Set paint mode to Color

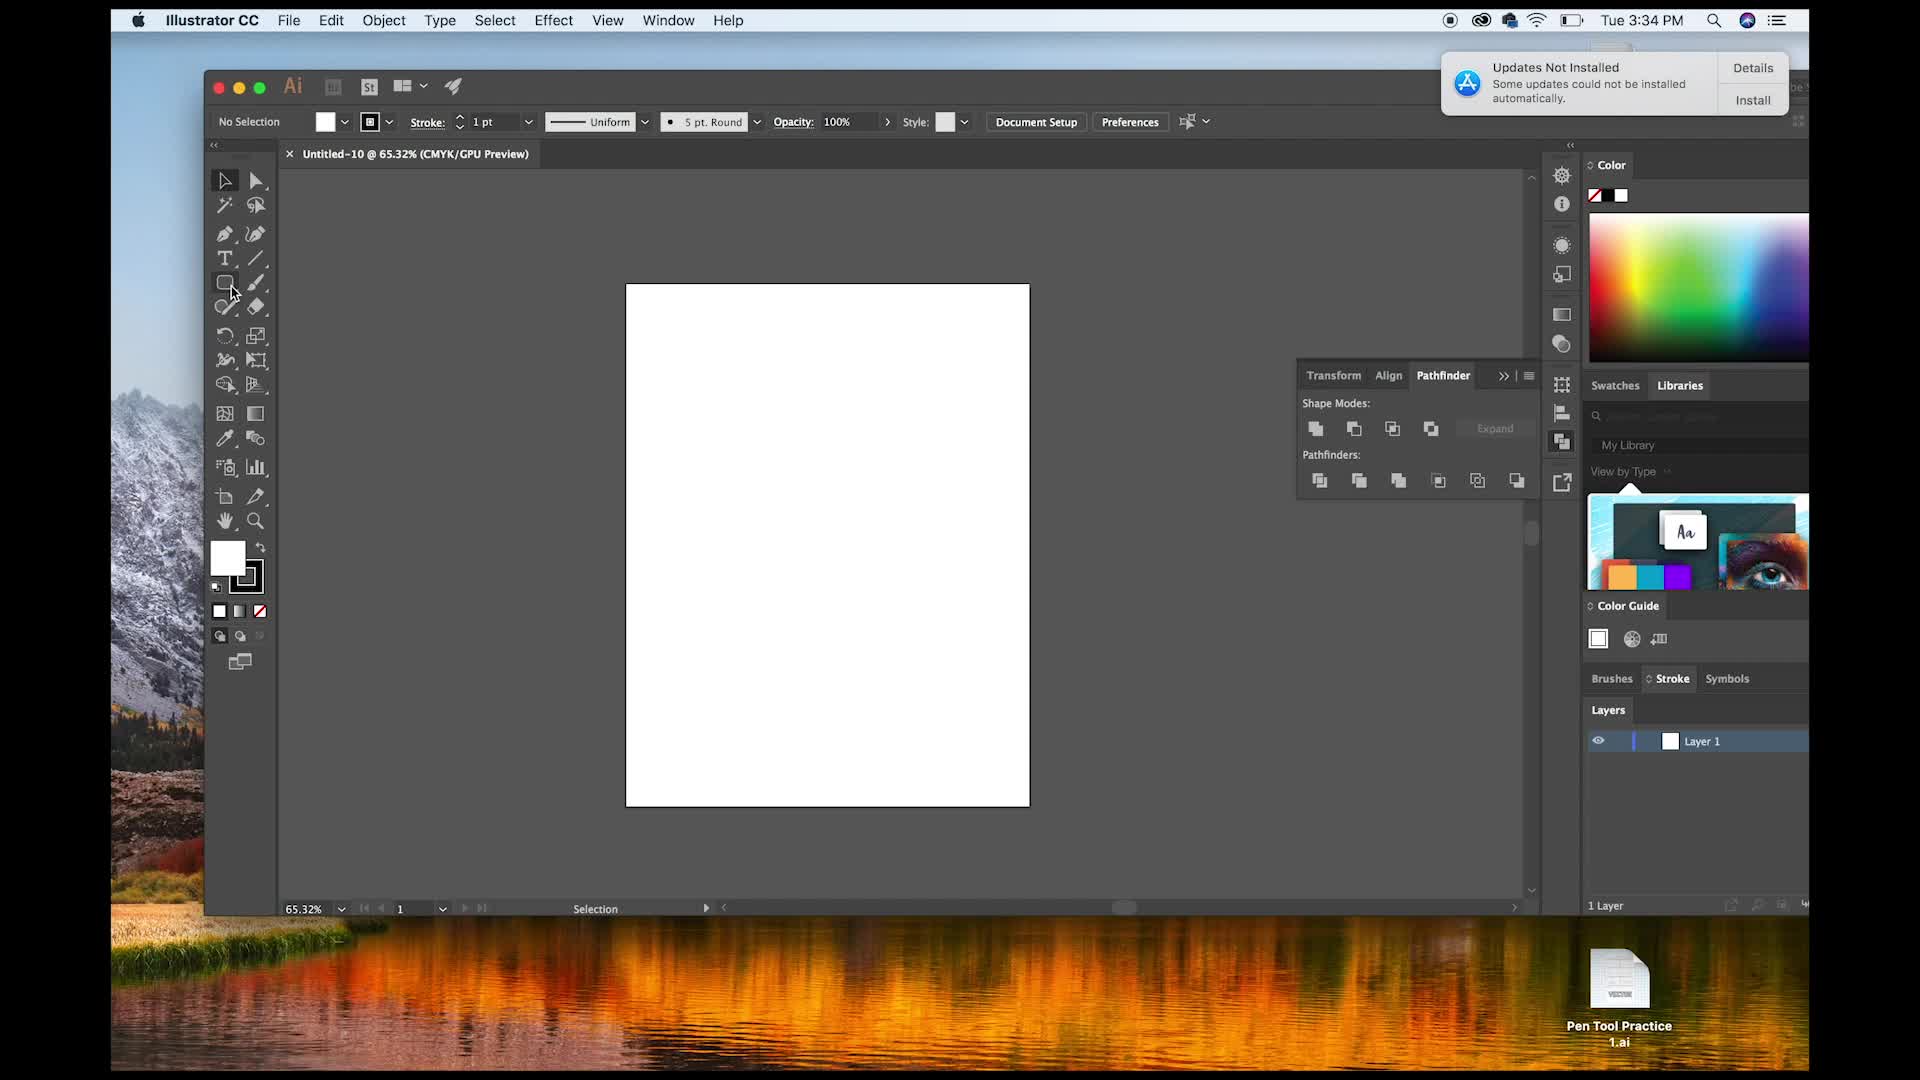click(219, 611)
